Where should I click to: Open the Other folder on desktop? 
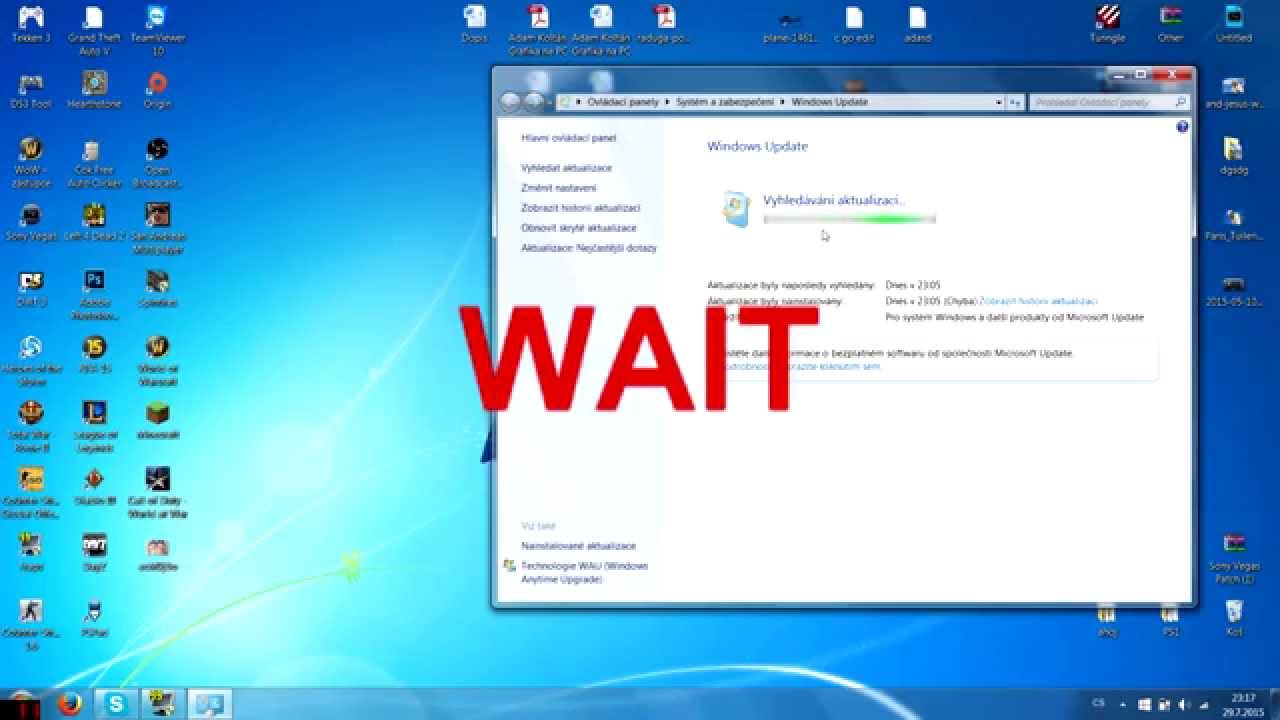point(1170,24)
